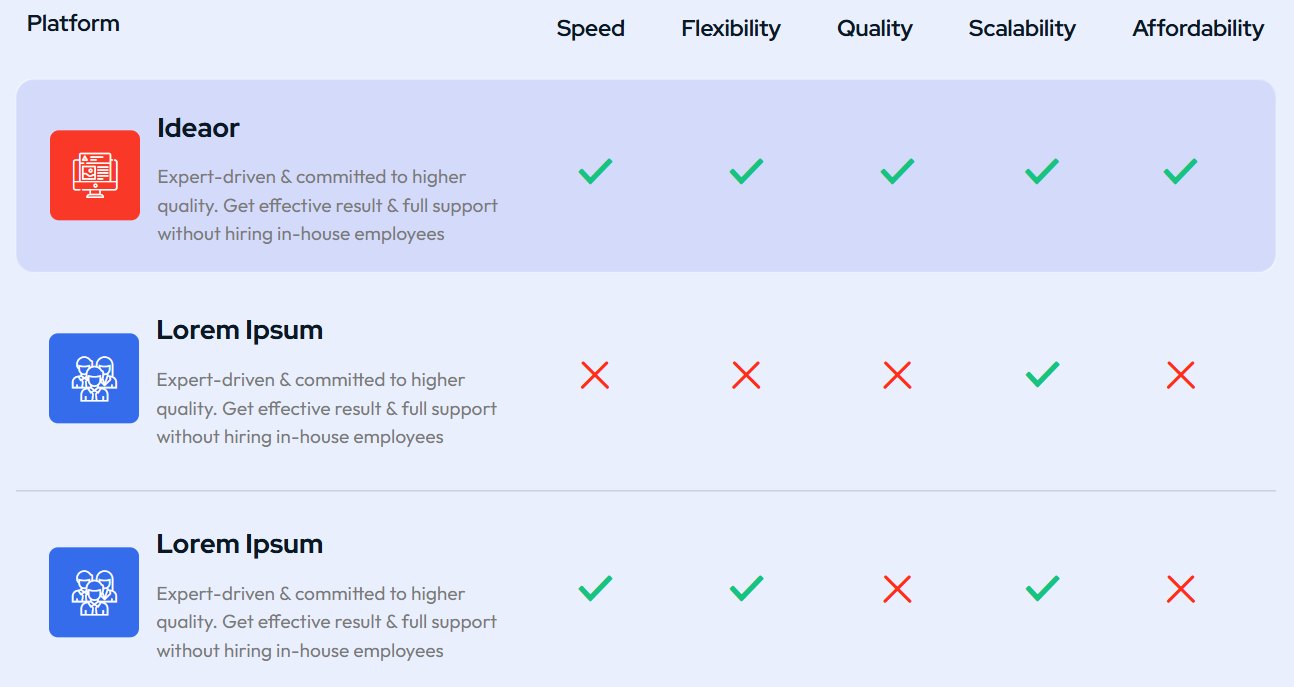Click the red Flexibility cross in the middle row

(x=746, y=376)
